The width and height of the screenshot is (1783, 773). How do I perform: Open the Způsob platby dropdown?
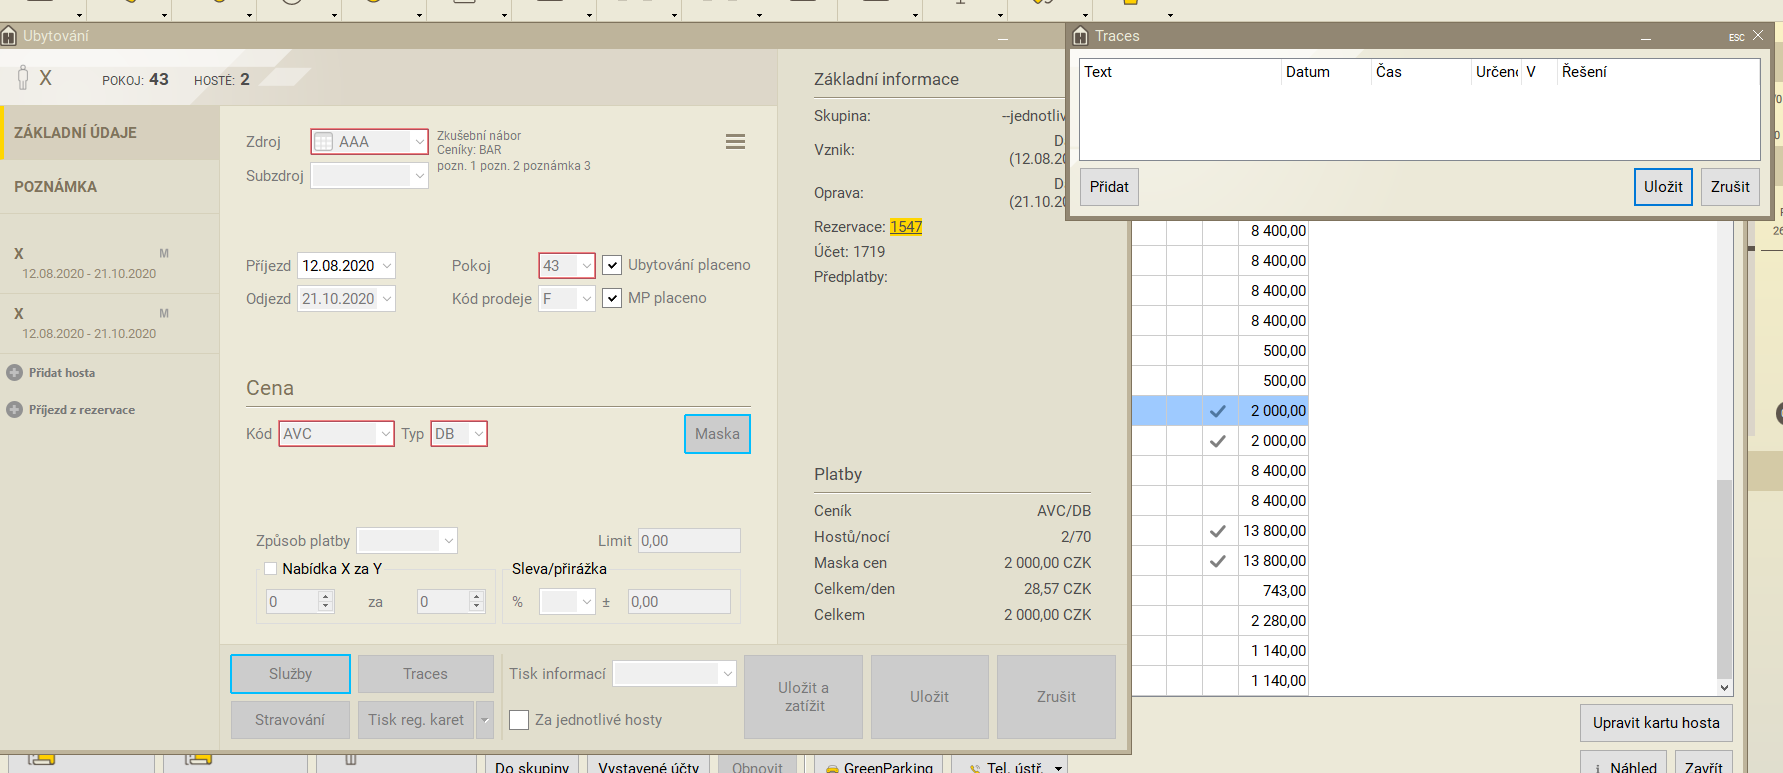coord(448,541)
